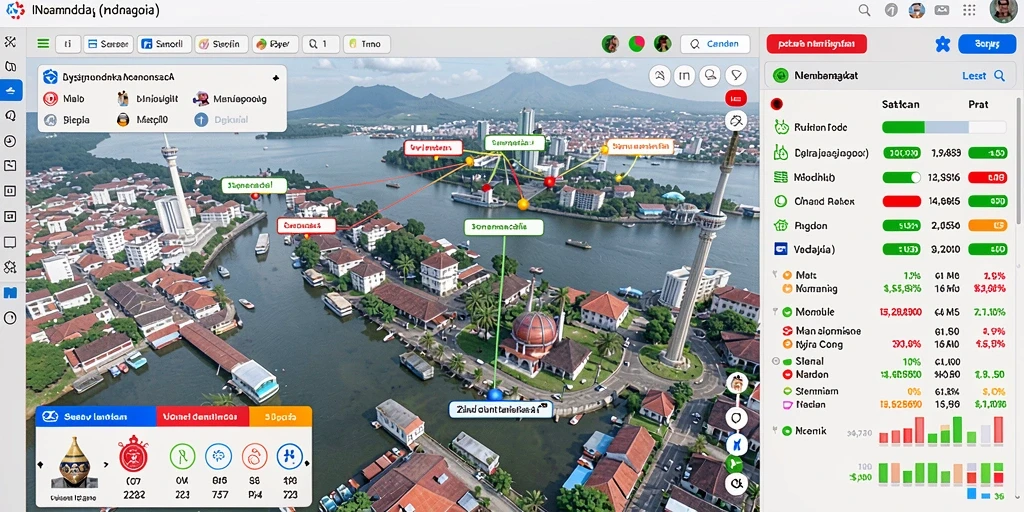
Task: Click the clock icon in left sidebar
Action: [10, 141]
